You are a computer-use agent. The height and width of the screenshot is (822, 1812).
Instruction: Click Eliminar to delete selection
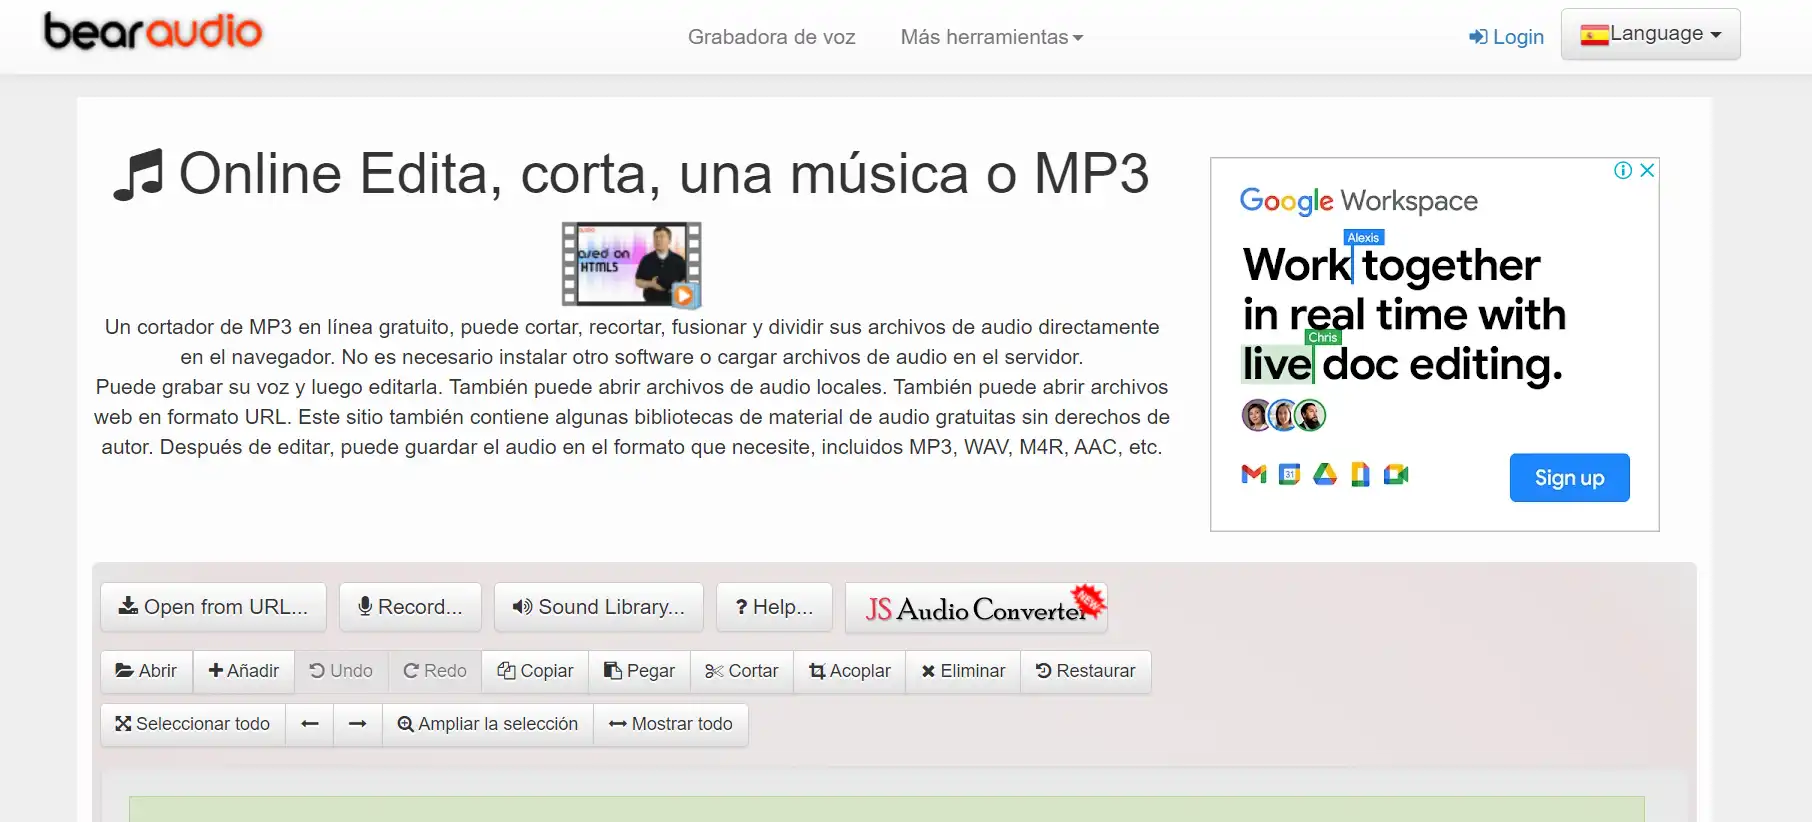tap(963, 671)
